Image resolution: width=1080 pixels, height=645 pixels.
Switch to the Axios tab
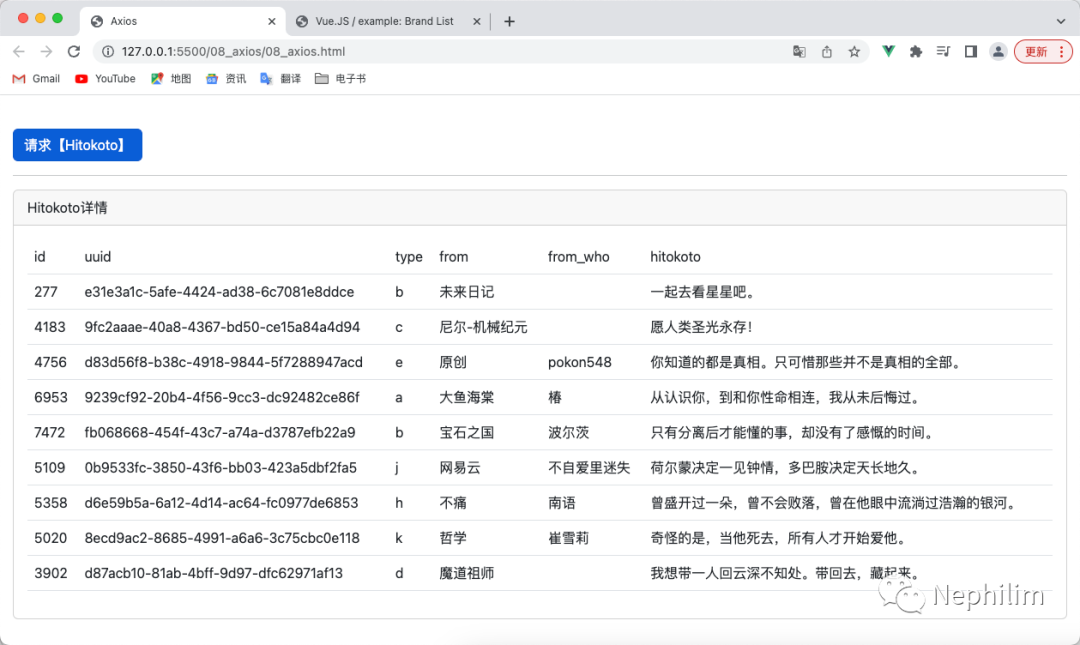[182, 21]
